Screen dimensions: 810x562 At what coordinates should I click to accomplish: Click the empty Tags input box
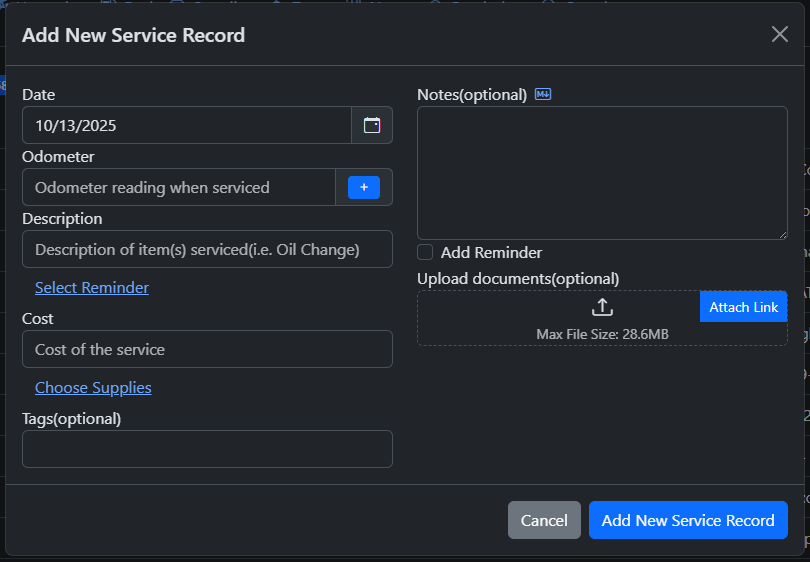coord(207,449)
